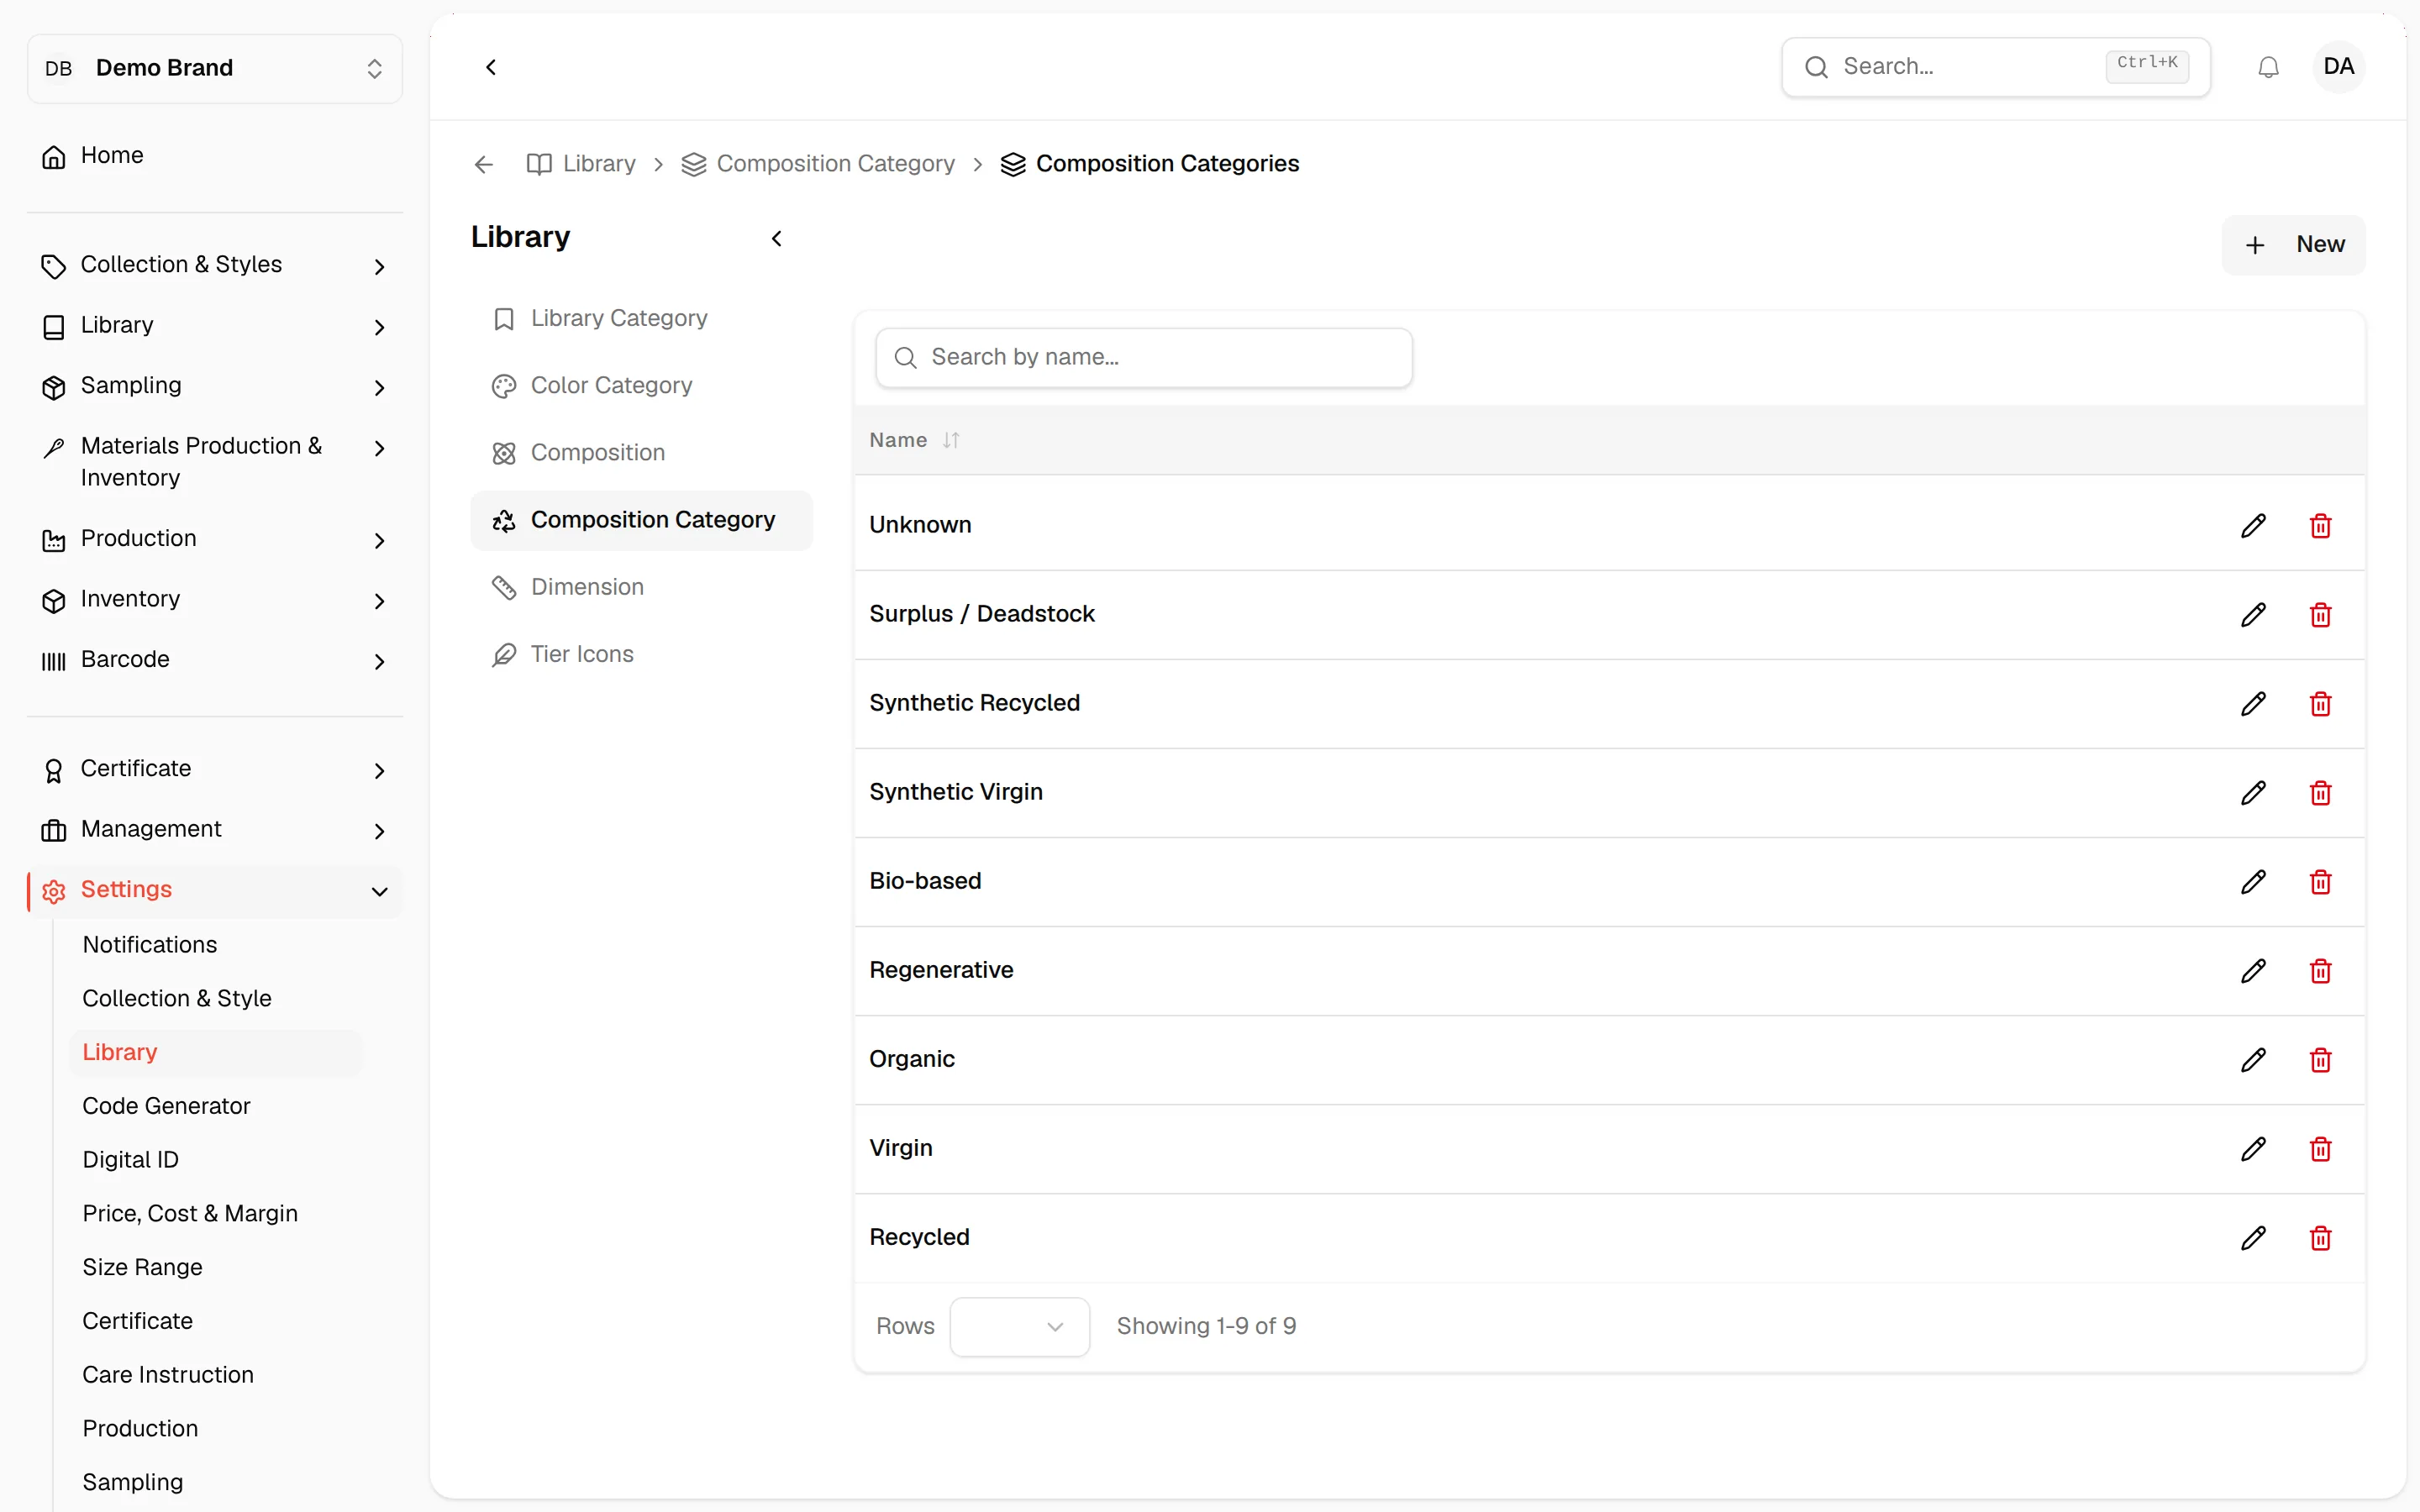Delete the Synthetic Virgin category
Viewport: 2420px width, 1512px height.
pos(2320,793)
